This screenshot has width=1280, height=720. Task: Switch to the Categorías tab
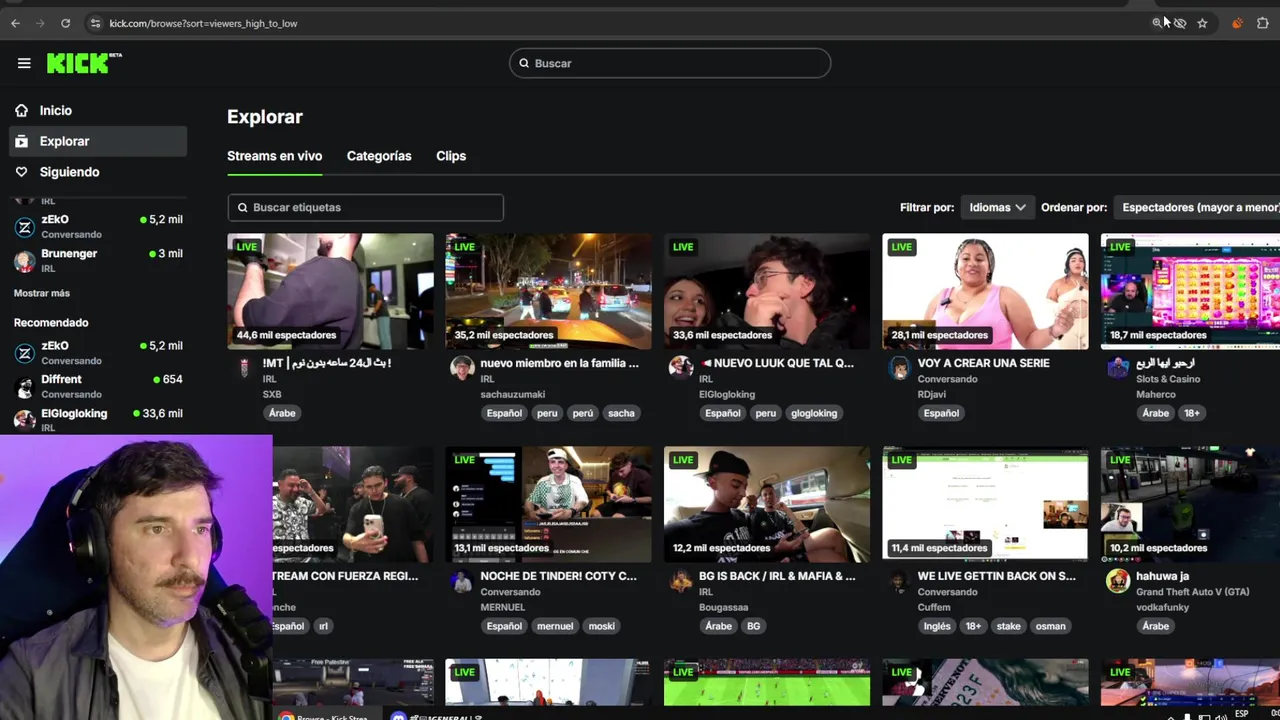coord(379,156)
